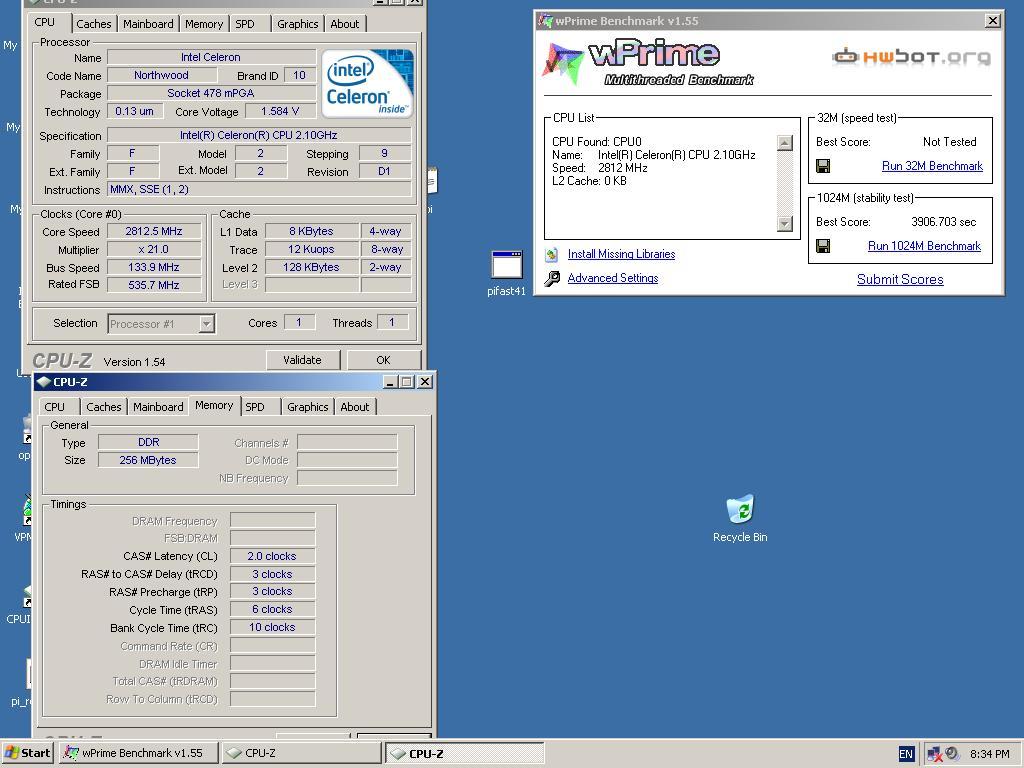Click the Code Name Northwood field

pos(161,76)
